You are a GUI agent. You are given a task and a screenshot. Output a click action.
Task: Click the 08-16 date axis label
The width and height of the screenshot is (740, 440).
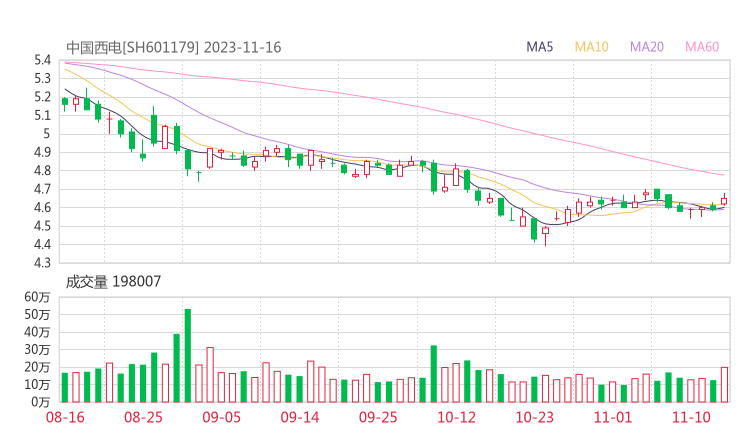coord(65,417)
